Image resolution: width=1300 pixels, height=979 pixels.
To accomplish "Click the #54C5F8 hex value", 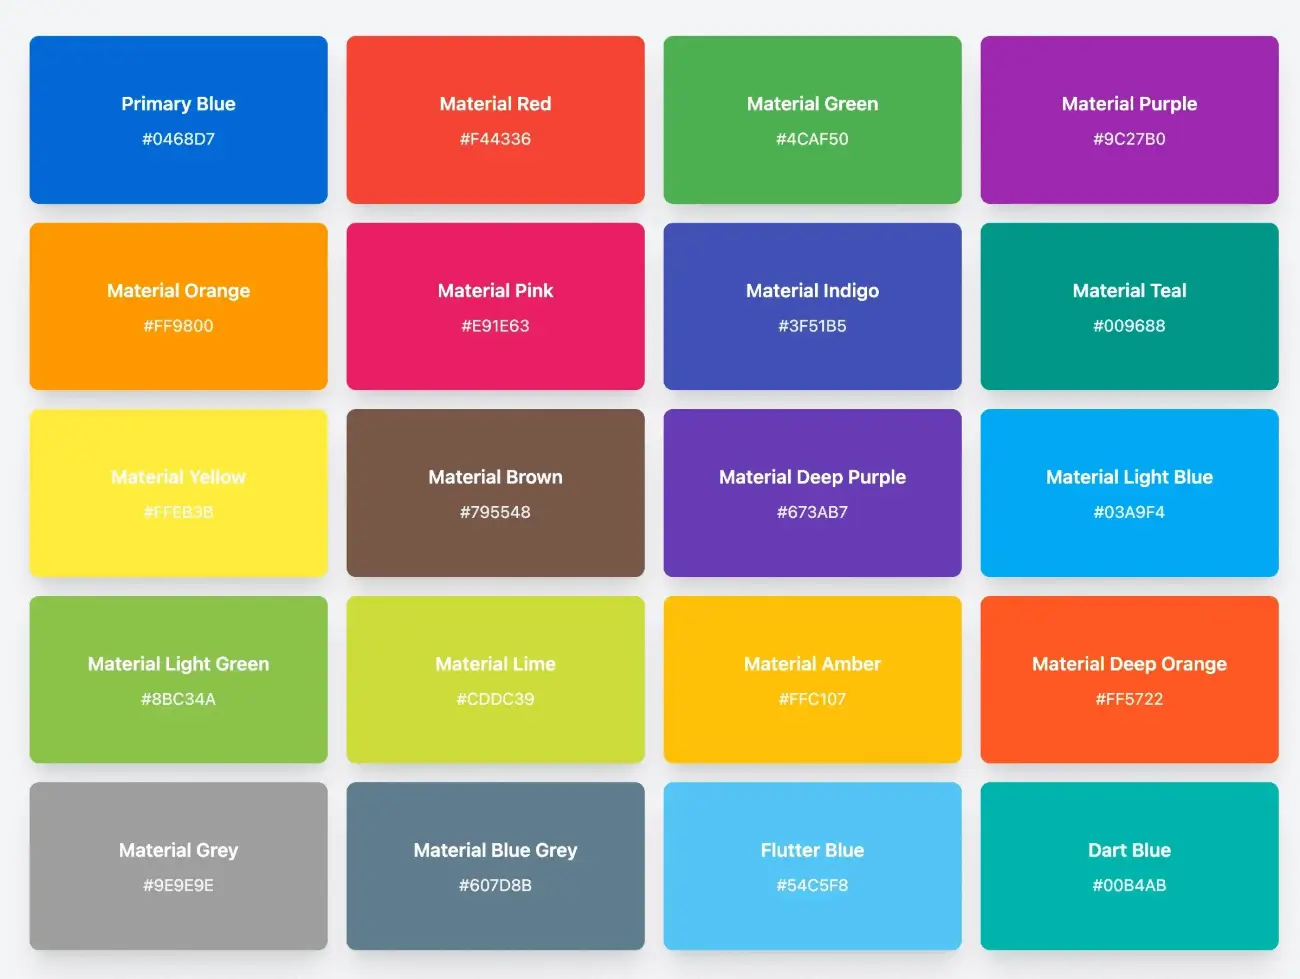I will click(812, 885).
